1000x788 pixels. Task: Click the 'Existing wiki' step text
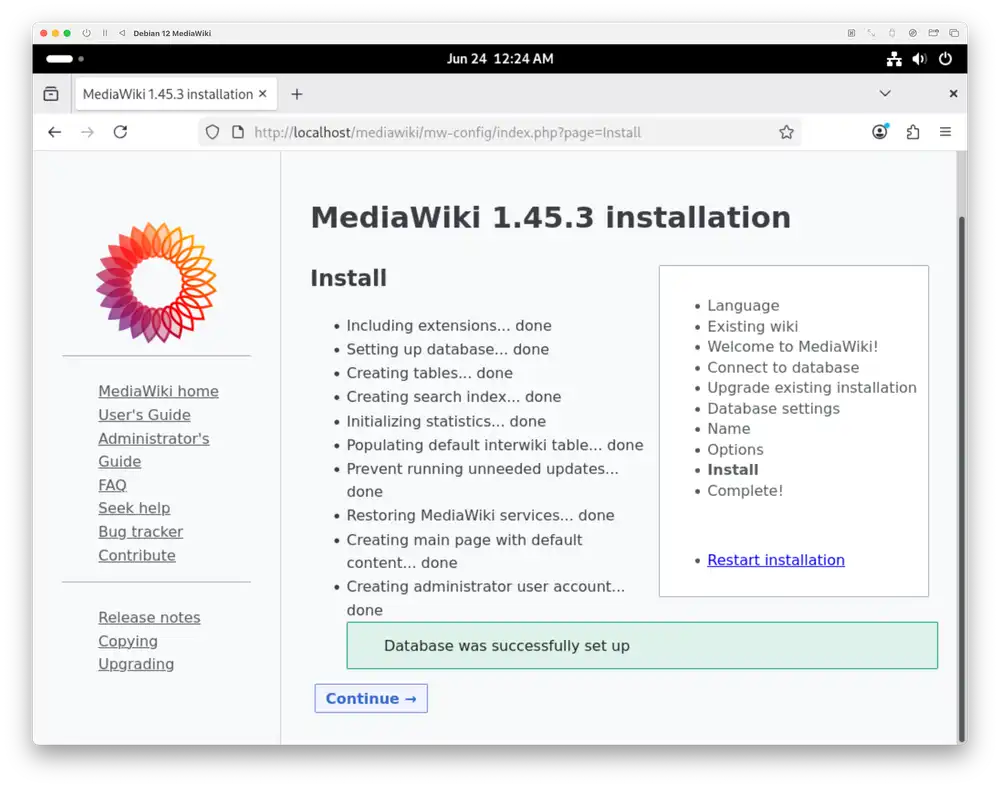(x=752, y=326)
